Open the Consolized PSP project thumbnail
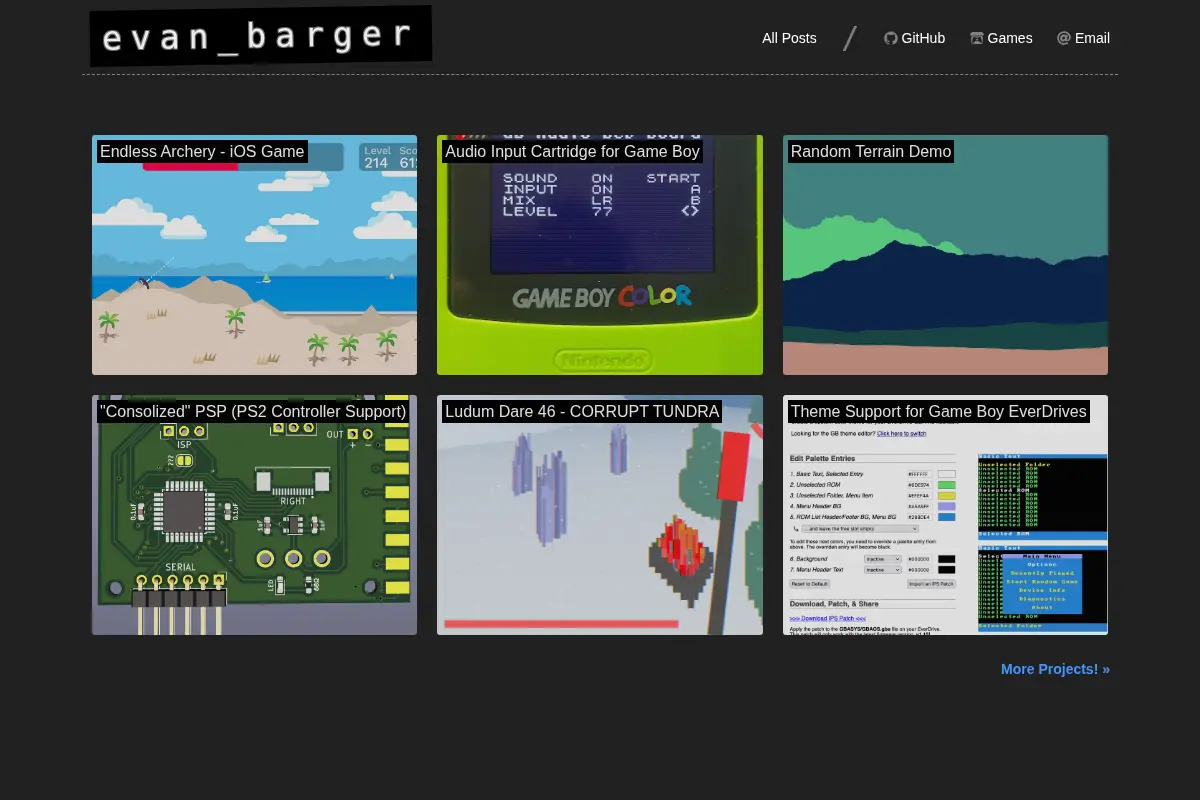The image size is (1200, 800). (x=254, y=515)
